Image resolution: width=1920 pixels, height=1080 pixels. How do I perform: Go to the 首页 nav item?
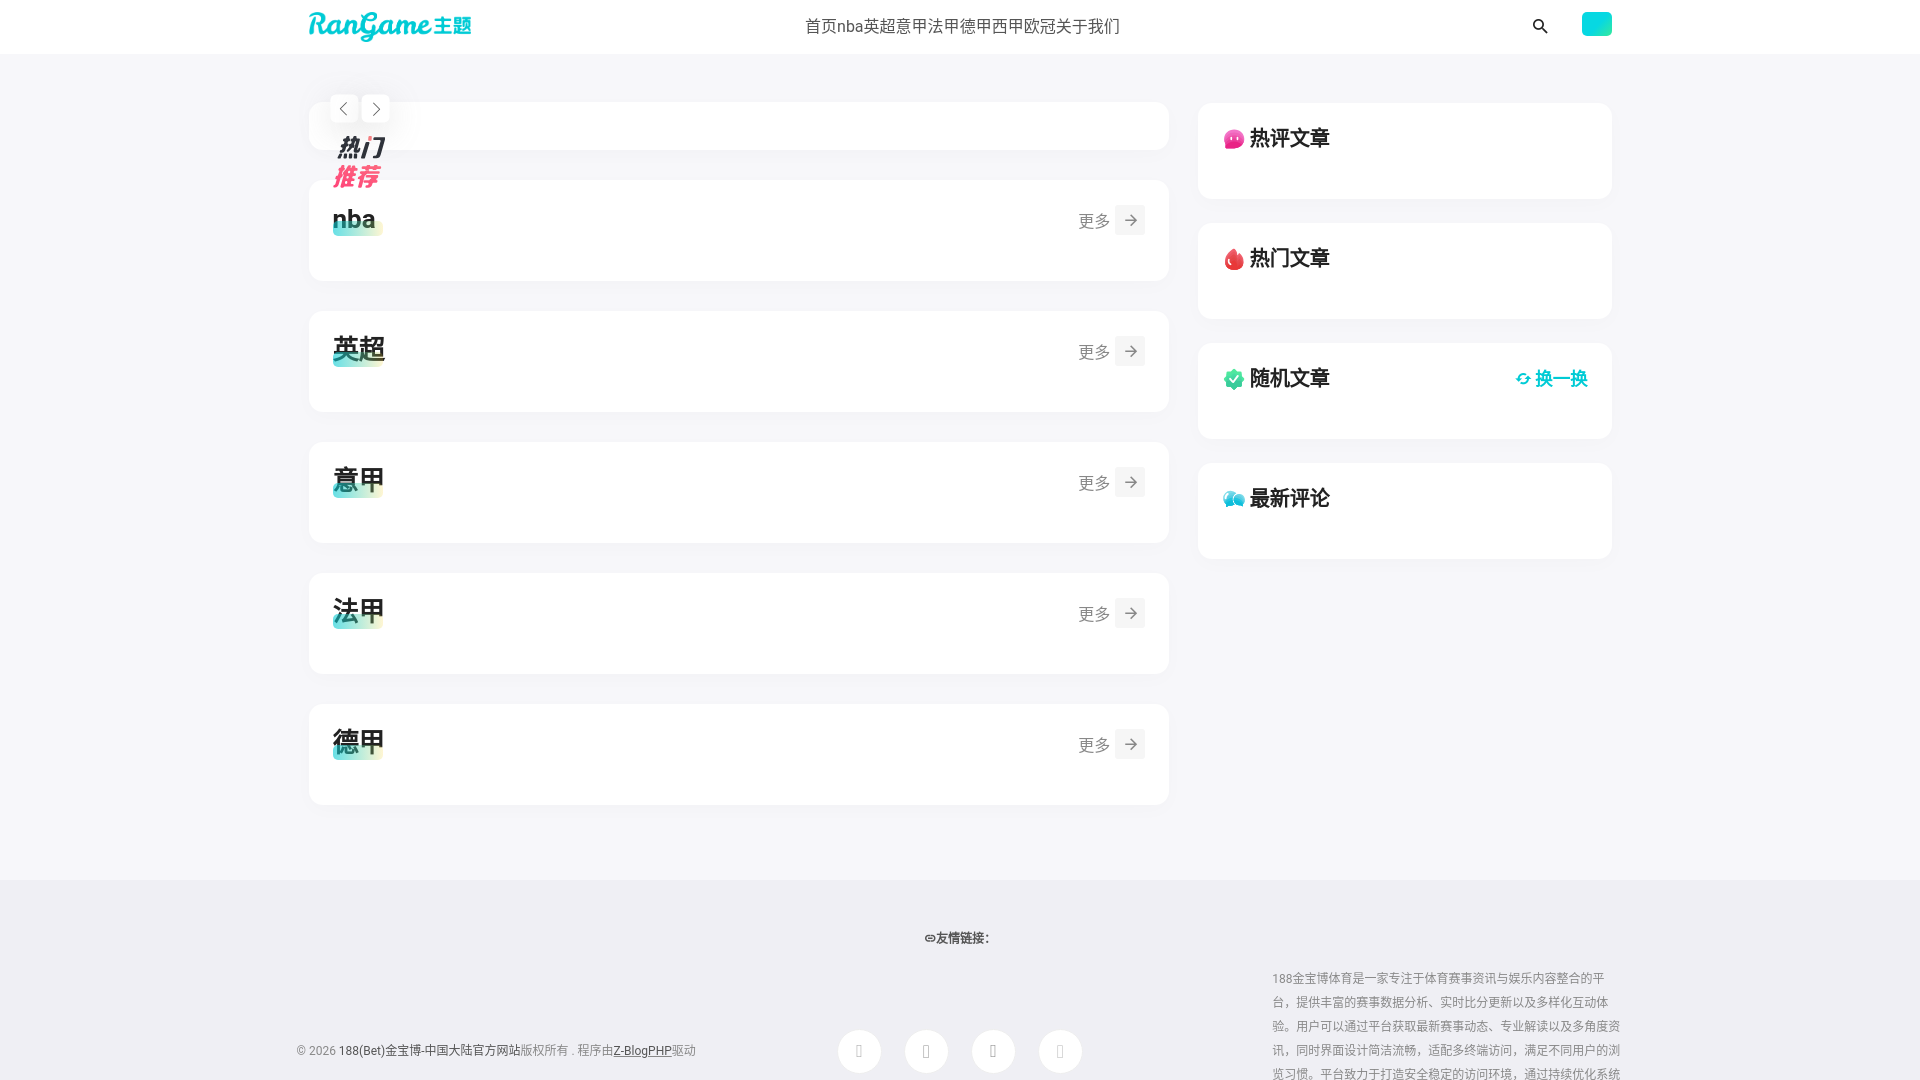[x=820, y=27]
